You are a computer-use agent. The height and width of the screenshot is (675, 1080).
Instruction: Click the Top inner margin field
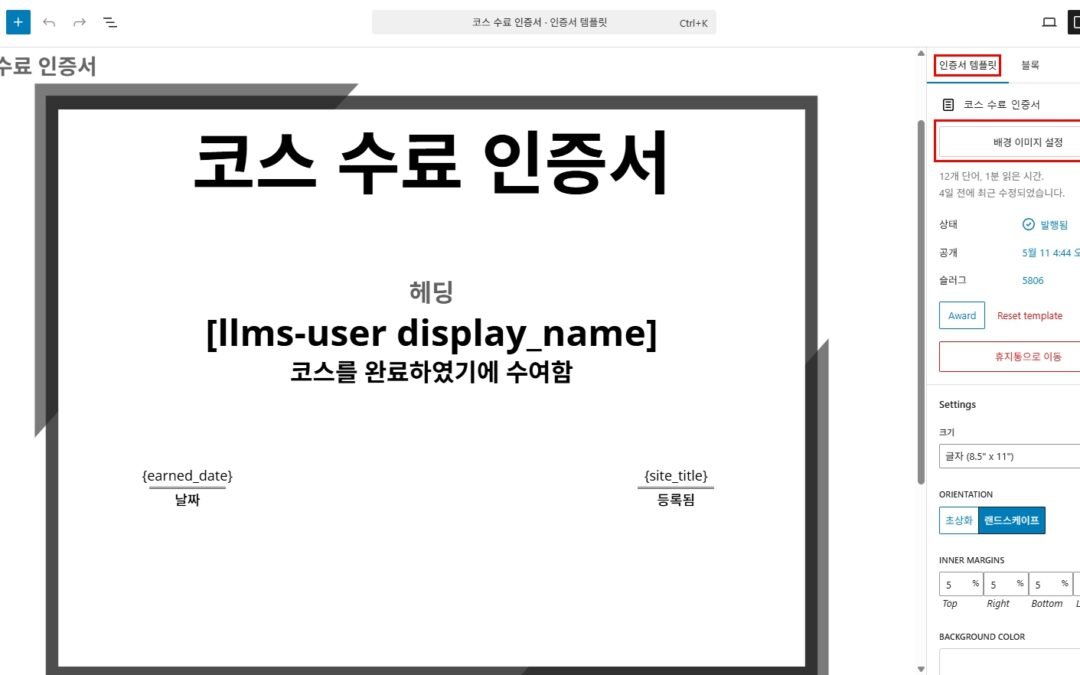click(960, 584)
